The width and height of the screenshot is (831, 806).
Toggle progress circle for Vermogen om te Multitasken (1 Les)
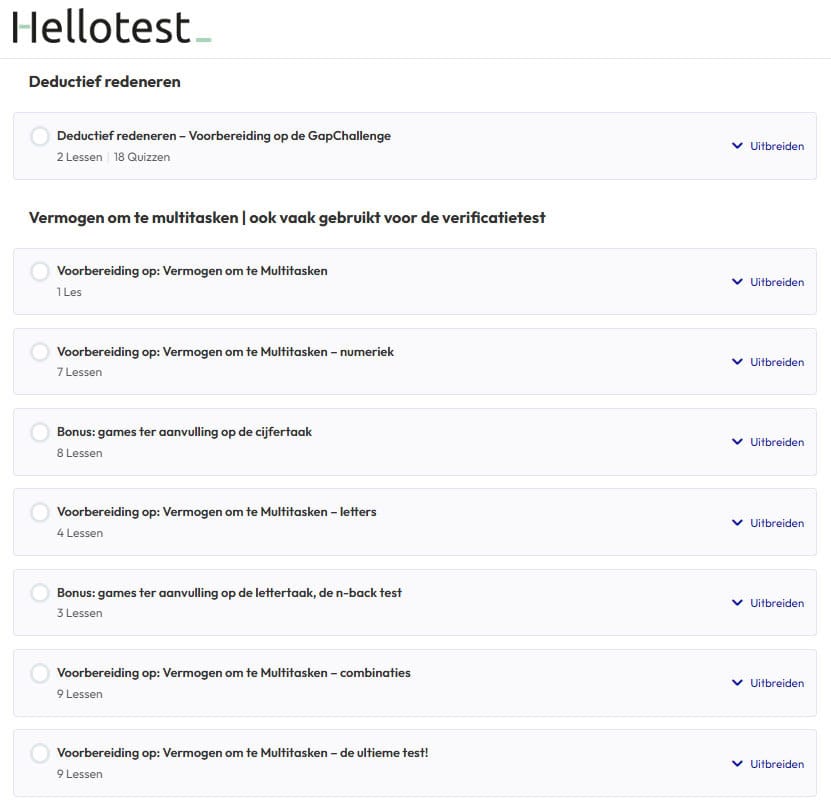(x=40, y=271)
